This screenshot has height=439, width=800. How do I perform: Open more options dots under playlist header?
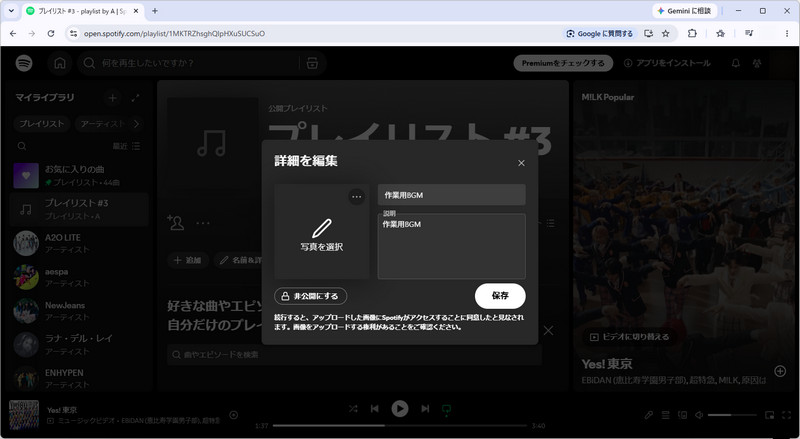[203, 223]
